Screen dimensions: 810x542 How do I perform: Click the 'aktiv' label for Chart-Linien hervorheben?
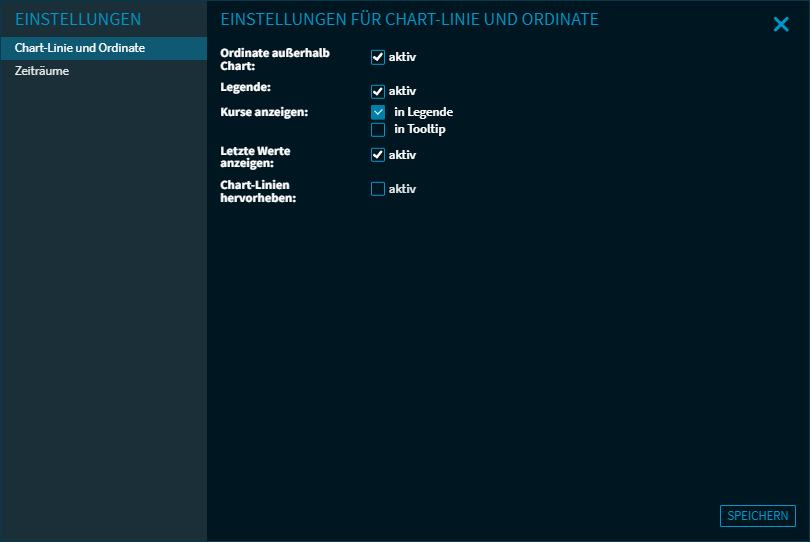click(x=402, y=189)
